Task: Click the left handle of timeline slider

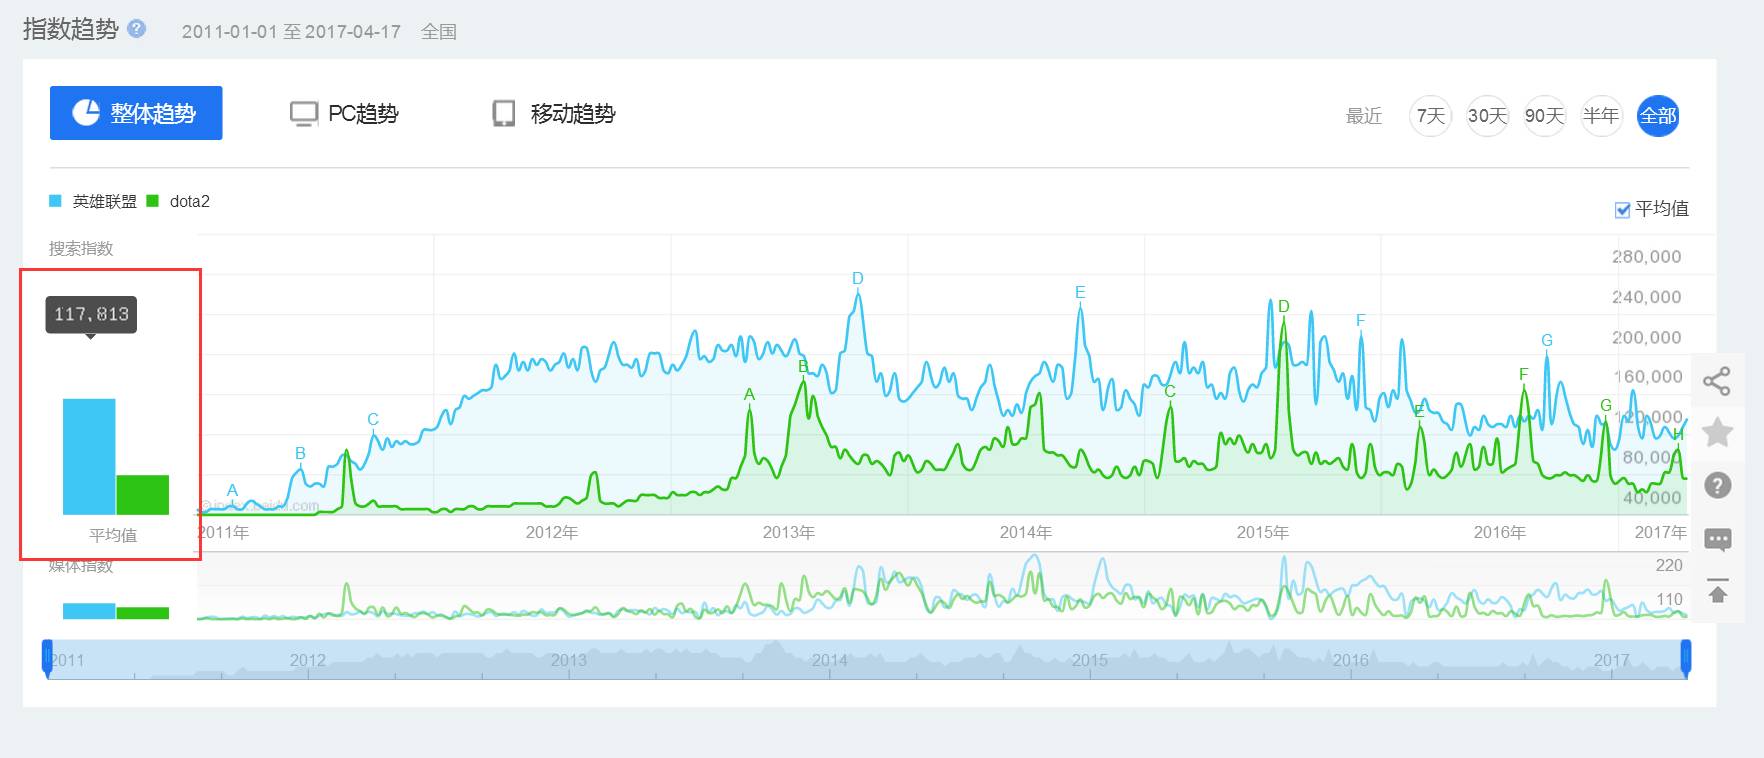Action: (47, 658)
